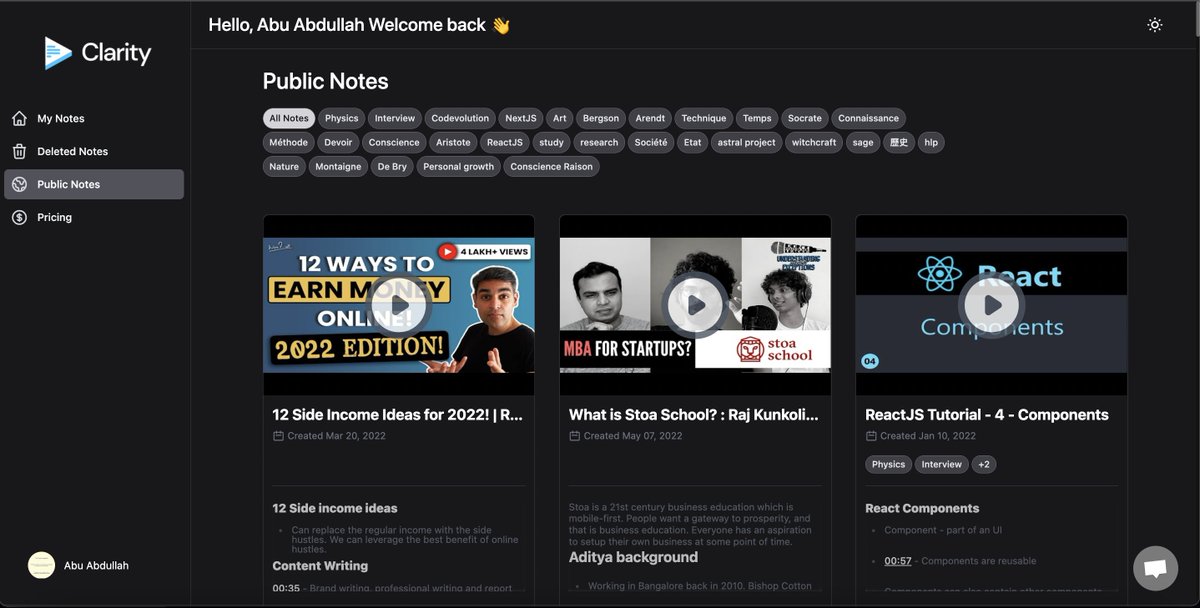Screen dimensions: 1200x608
Task: Click the Abu Abdullah avatar image
Action: [x=41, y=565]
